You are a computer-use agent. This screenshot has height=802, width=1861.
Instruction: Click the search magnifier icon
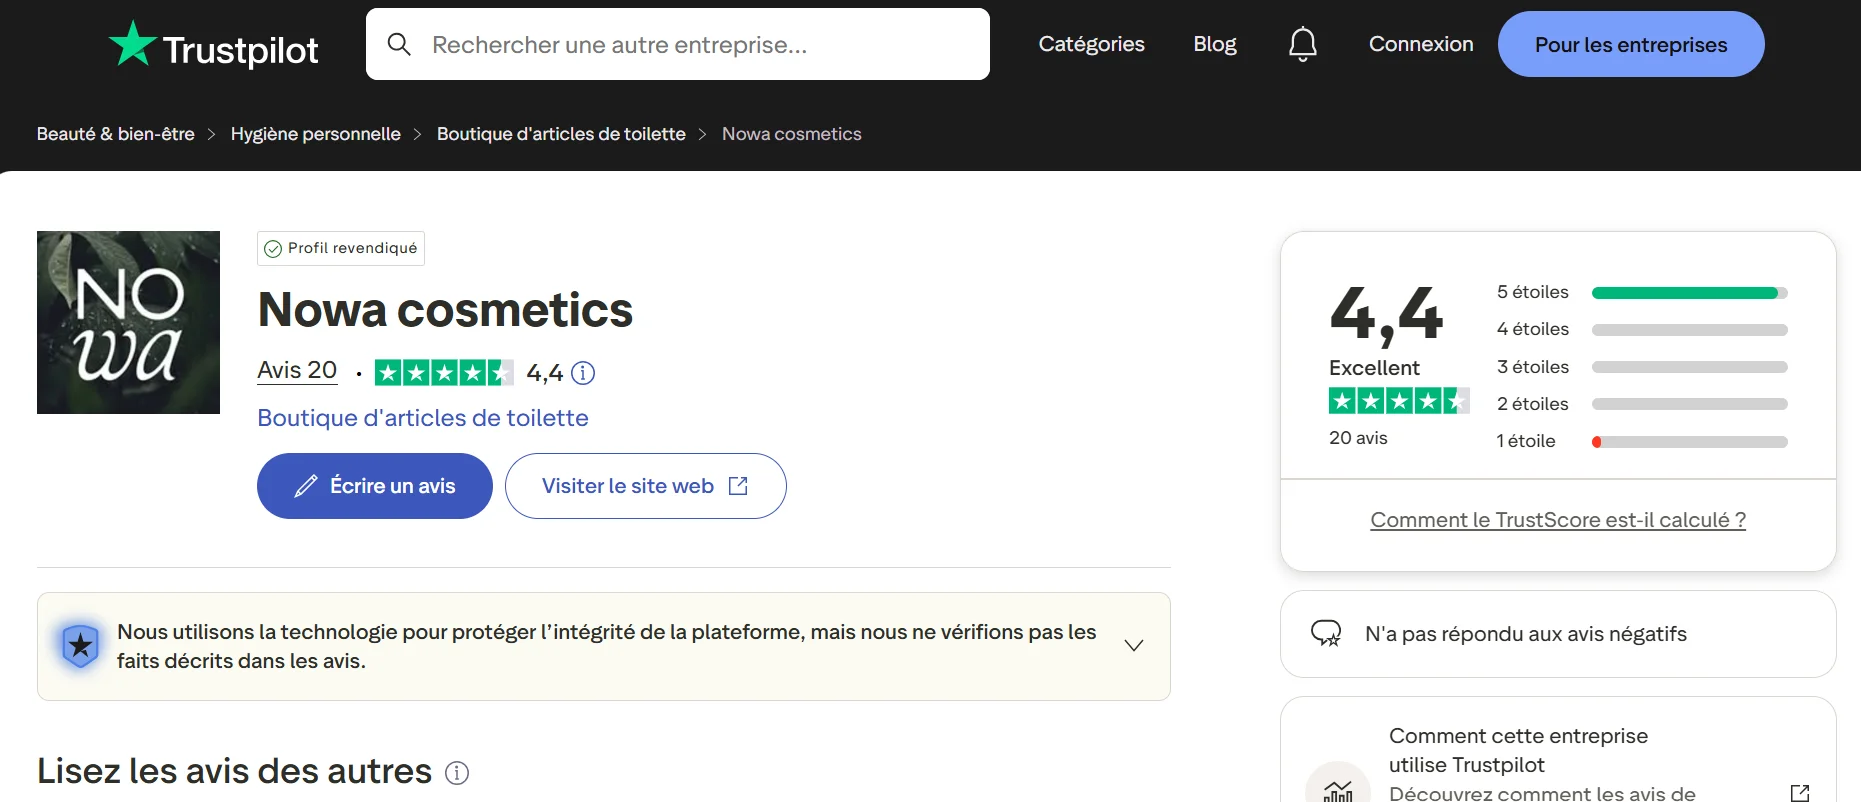click(399, 44)
